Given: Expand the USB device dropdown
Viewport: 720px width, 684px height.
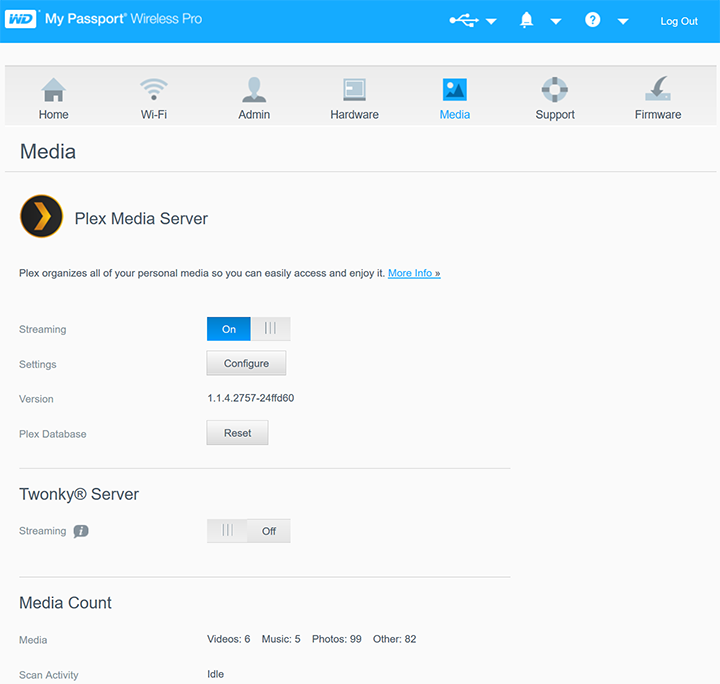Looking at the screenshot, I should 473,20.
